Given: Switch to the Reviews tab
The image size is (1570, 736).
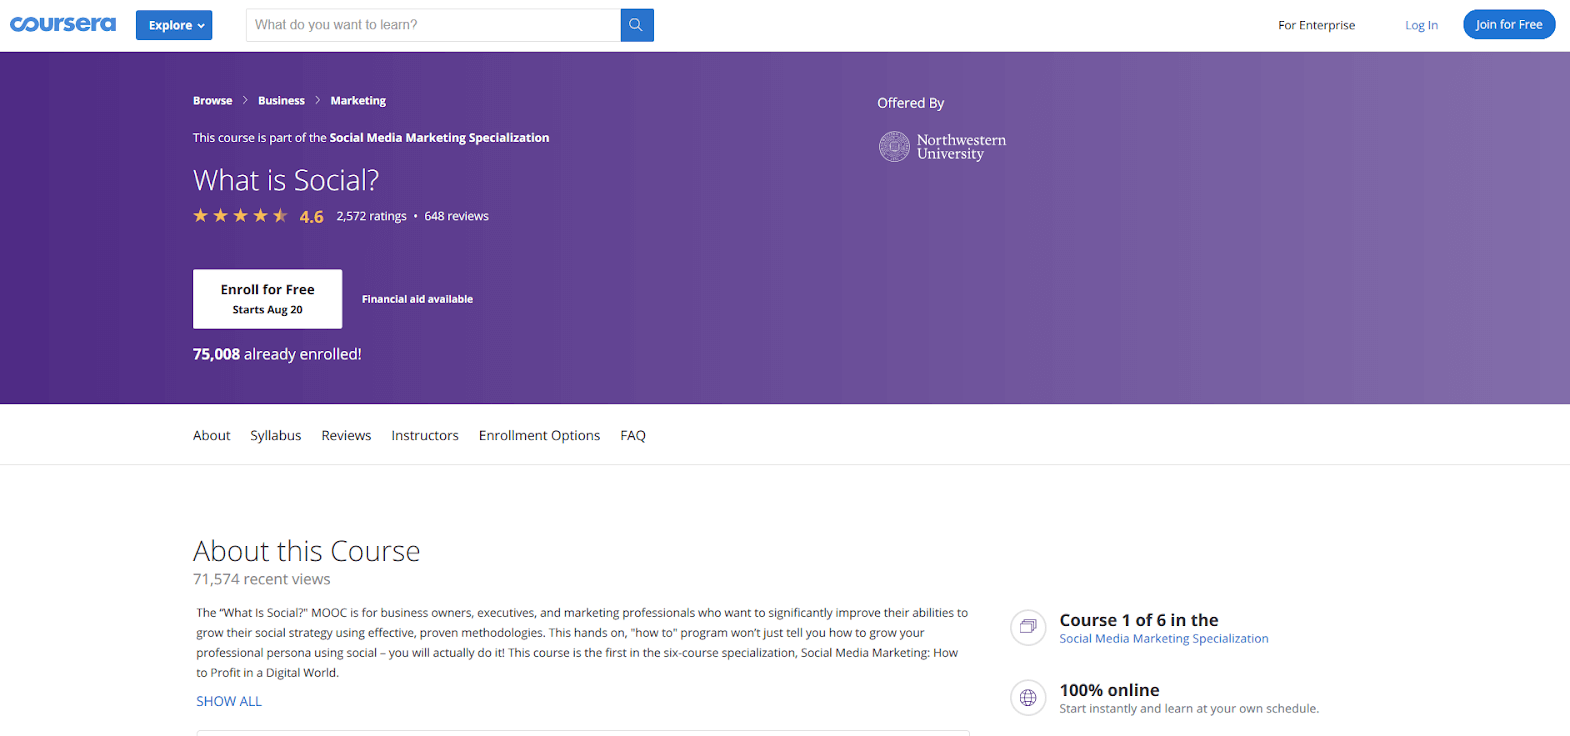Looking at the screenshot, I should [346, 435].
